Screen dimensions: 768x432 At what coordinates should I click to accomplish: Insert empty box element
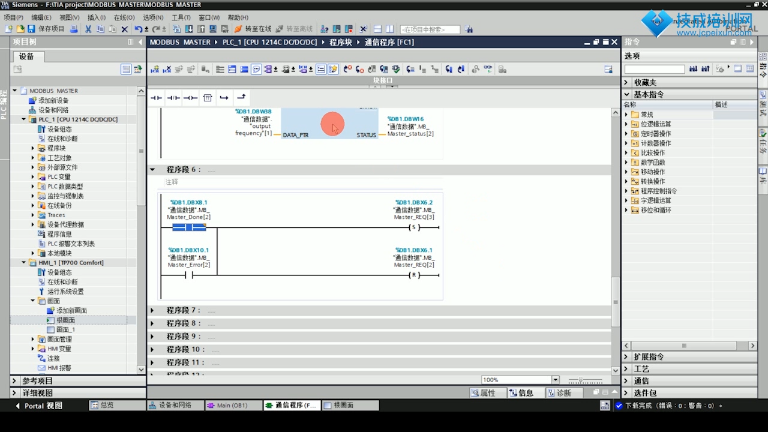(x=207, y=98)
